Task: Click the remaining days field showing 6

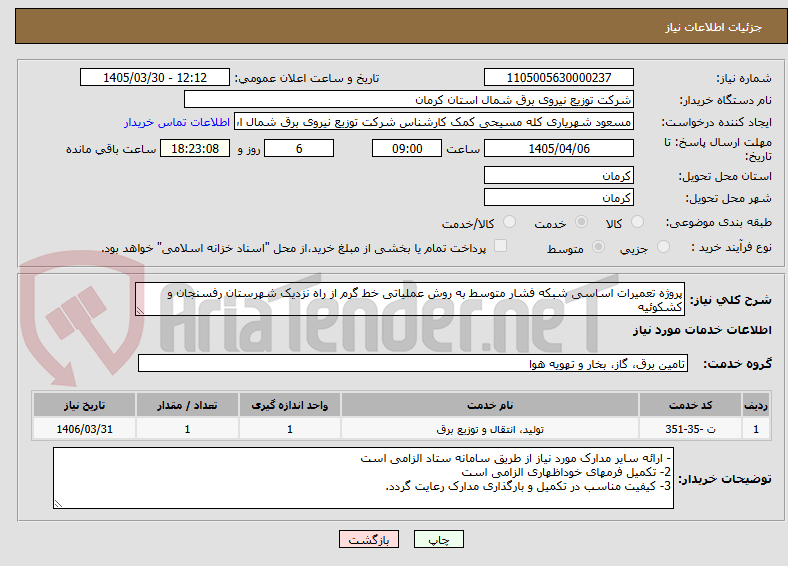Action: click(x=299, y=148)
